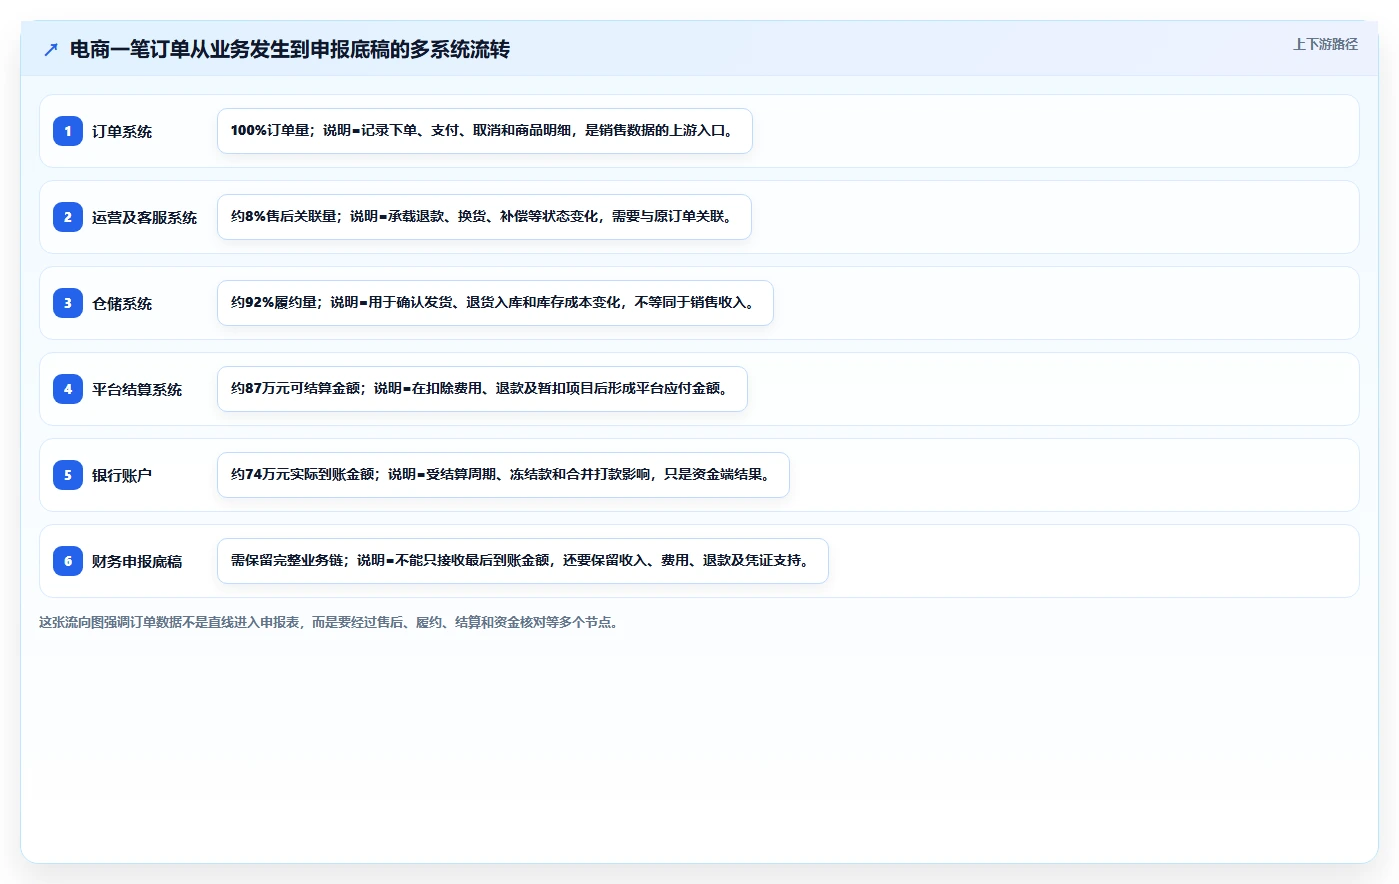This screenshot has height=884, width=1399.
Task: Click the arrow icon beside the flowchart title
Action: click(51, 49)
